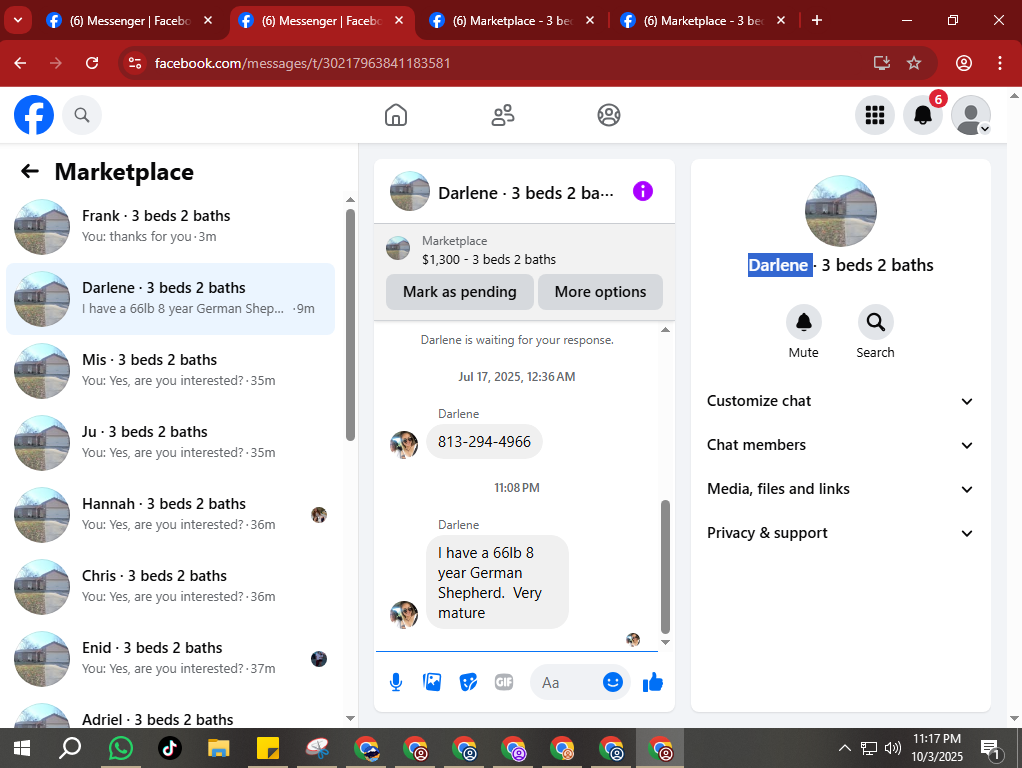This screenshot has height=768, width=1022.
Task: Show hidden tray icons chevron
Action: (845, 748)
